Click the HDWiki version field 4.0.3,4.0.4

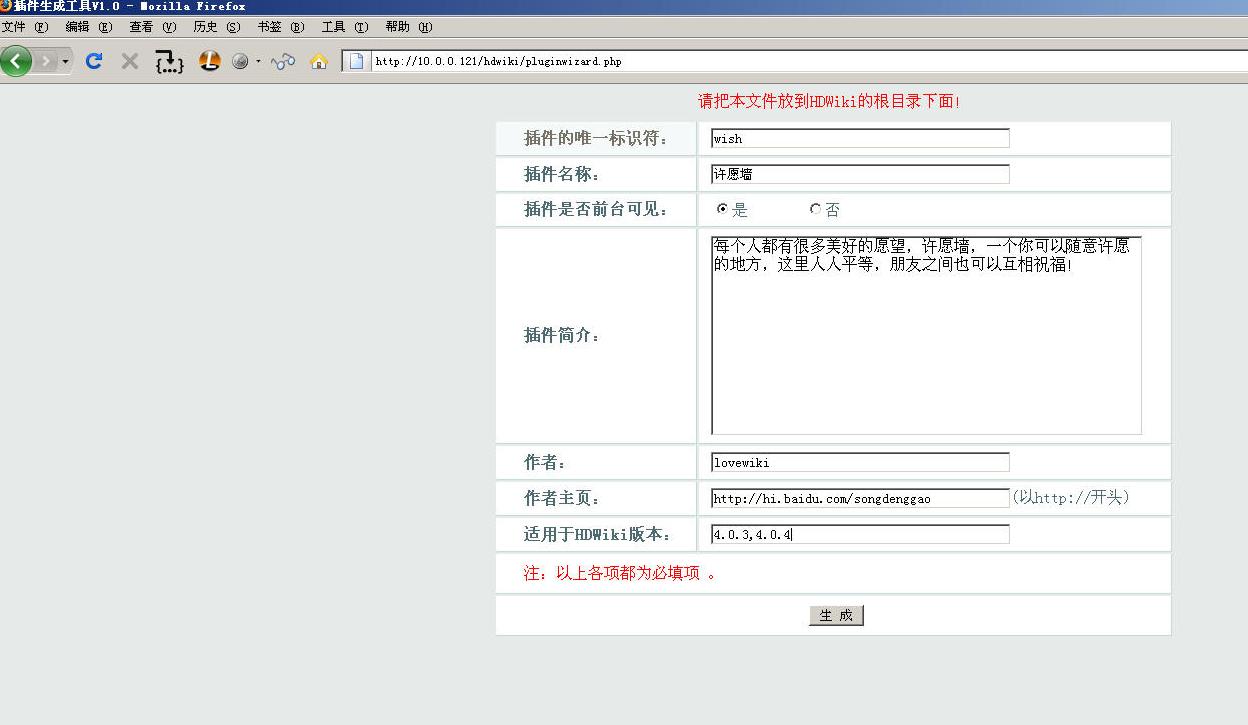click(860, 534)
